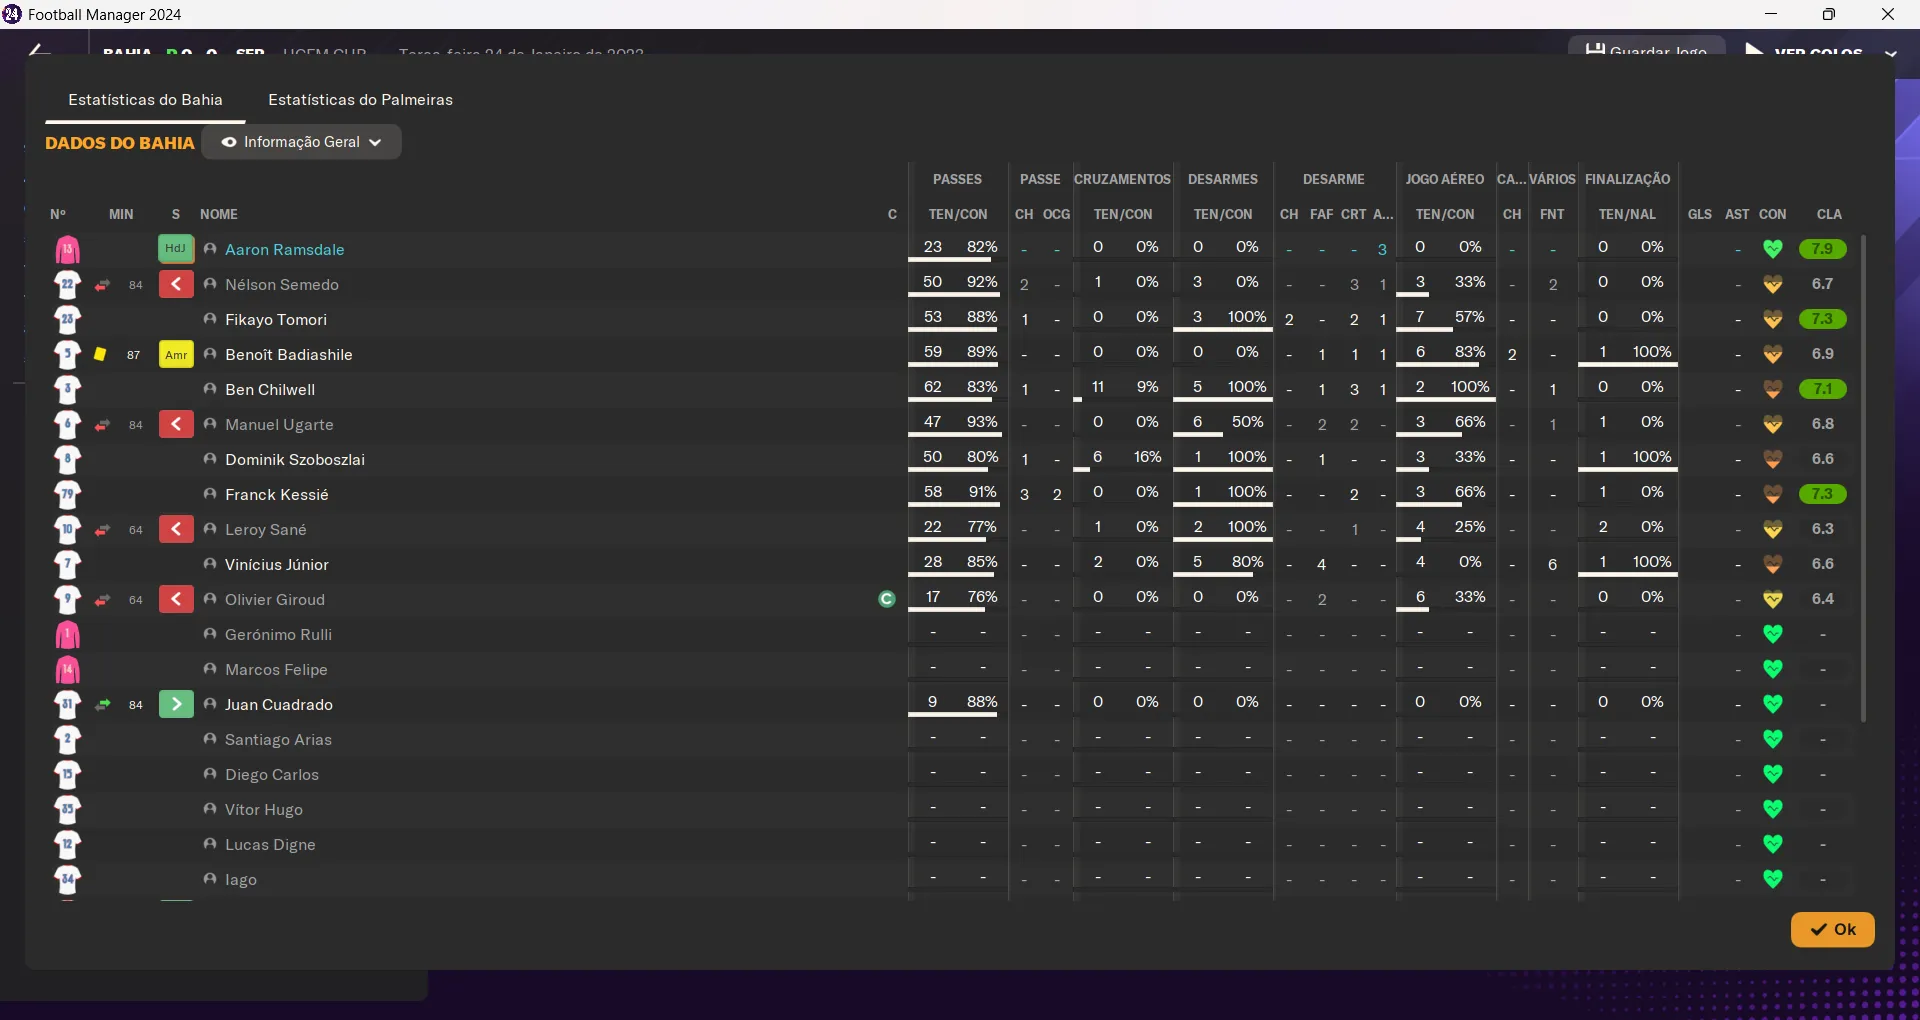Open the Informação Geral view dropdown
Image resolution: width=1920 pixels, height=1020 pixels.
coord(301,142)
